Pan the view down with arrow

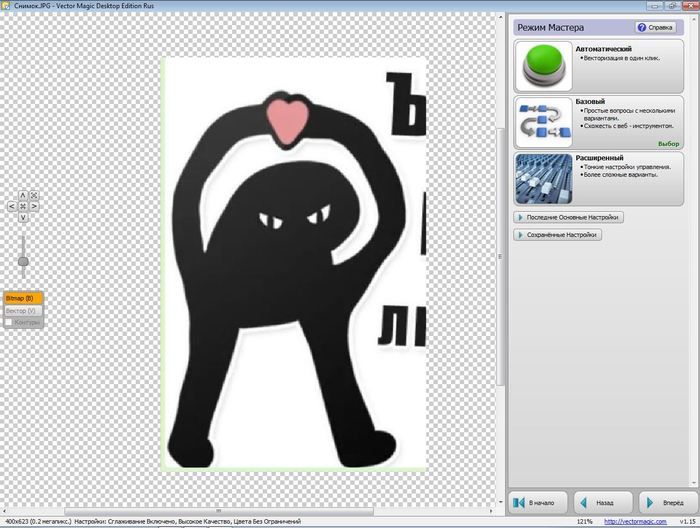(23, 218)
